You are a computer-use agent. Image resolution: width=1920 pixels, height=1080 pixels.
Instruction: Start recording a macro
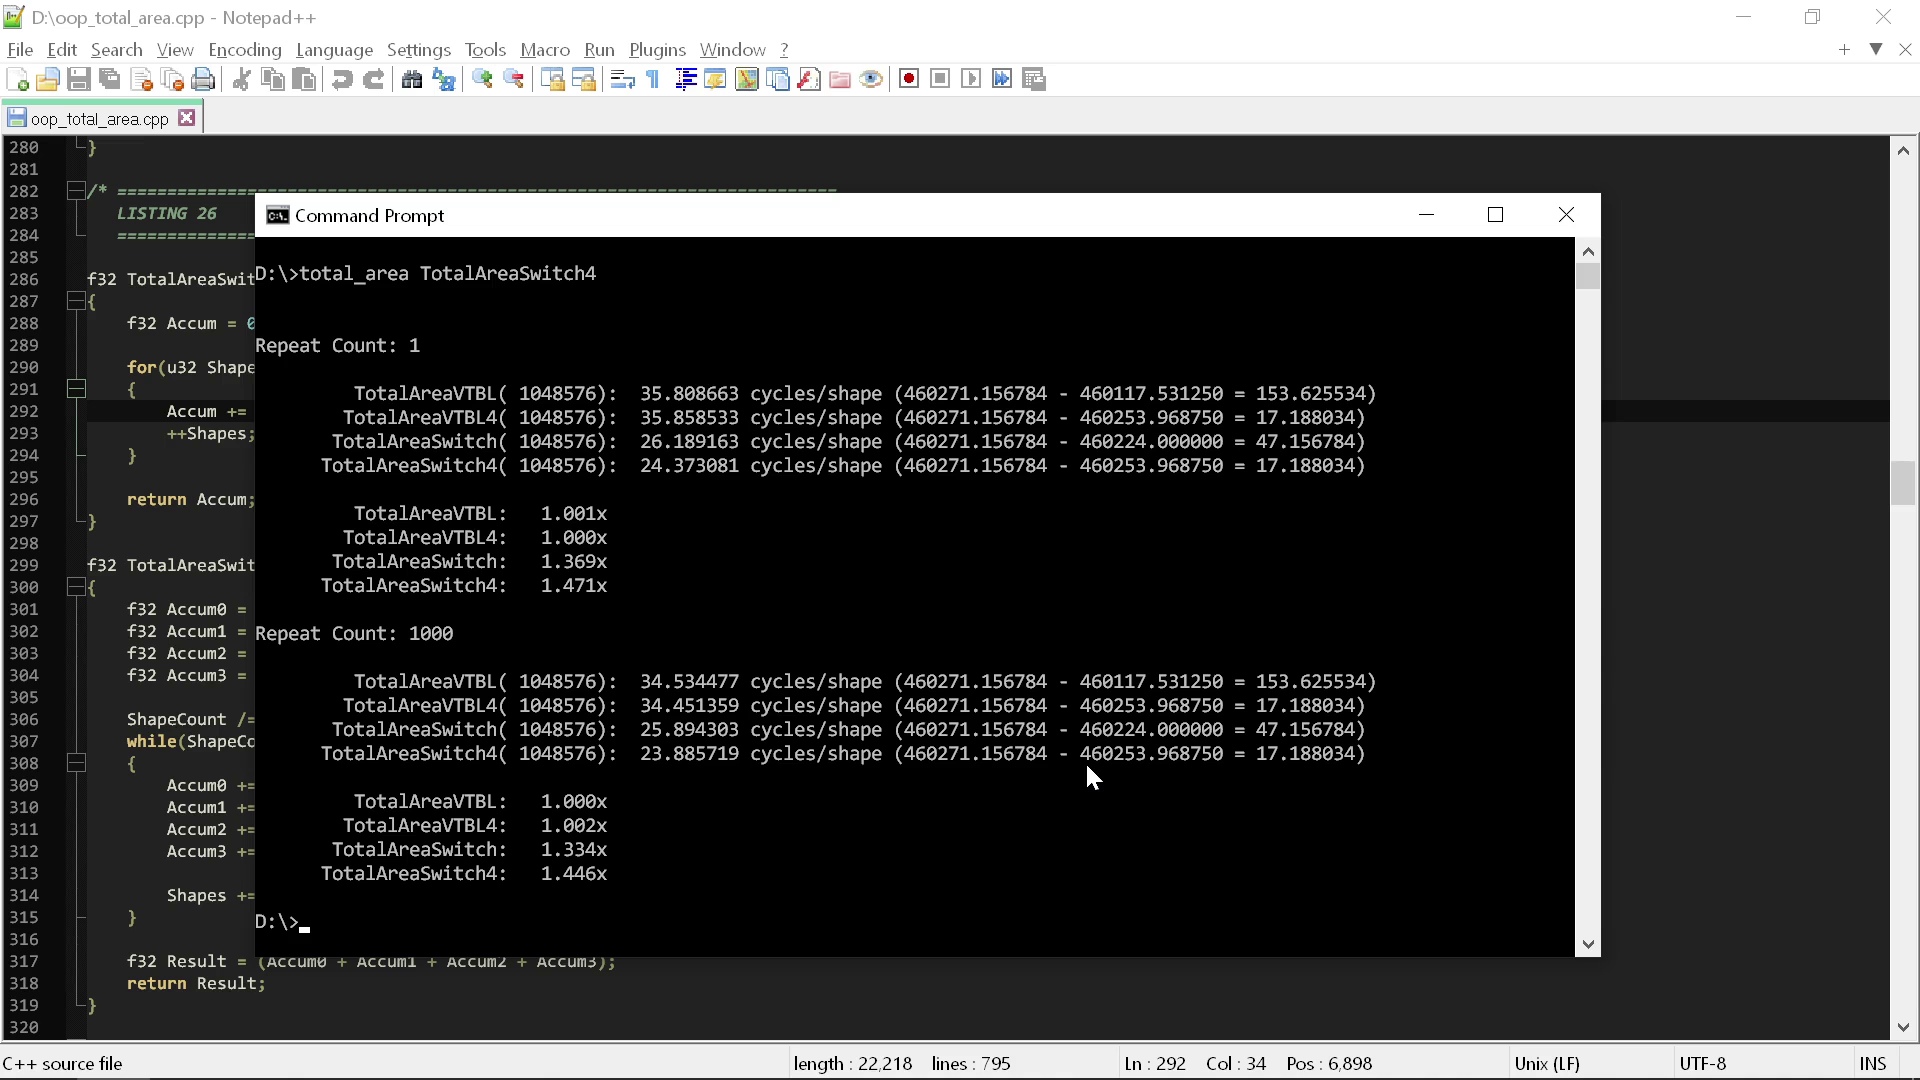click(909, 79)
